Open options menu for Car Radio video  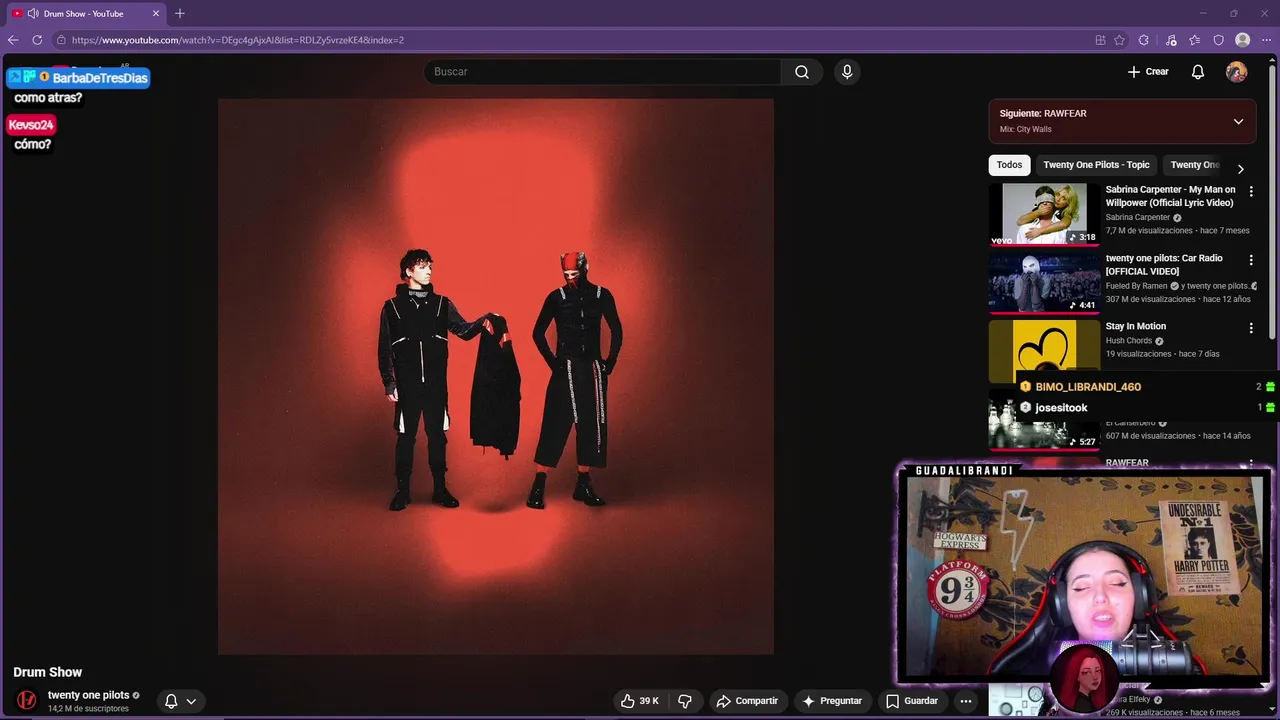coord(1251,260)
